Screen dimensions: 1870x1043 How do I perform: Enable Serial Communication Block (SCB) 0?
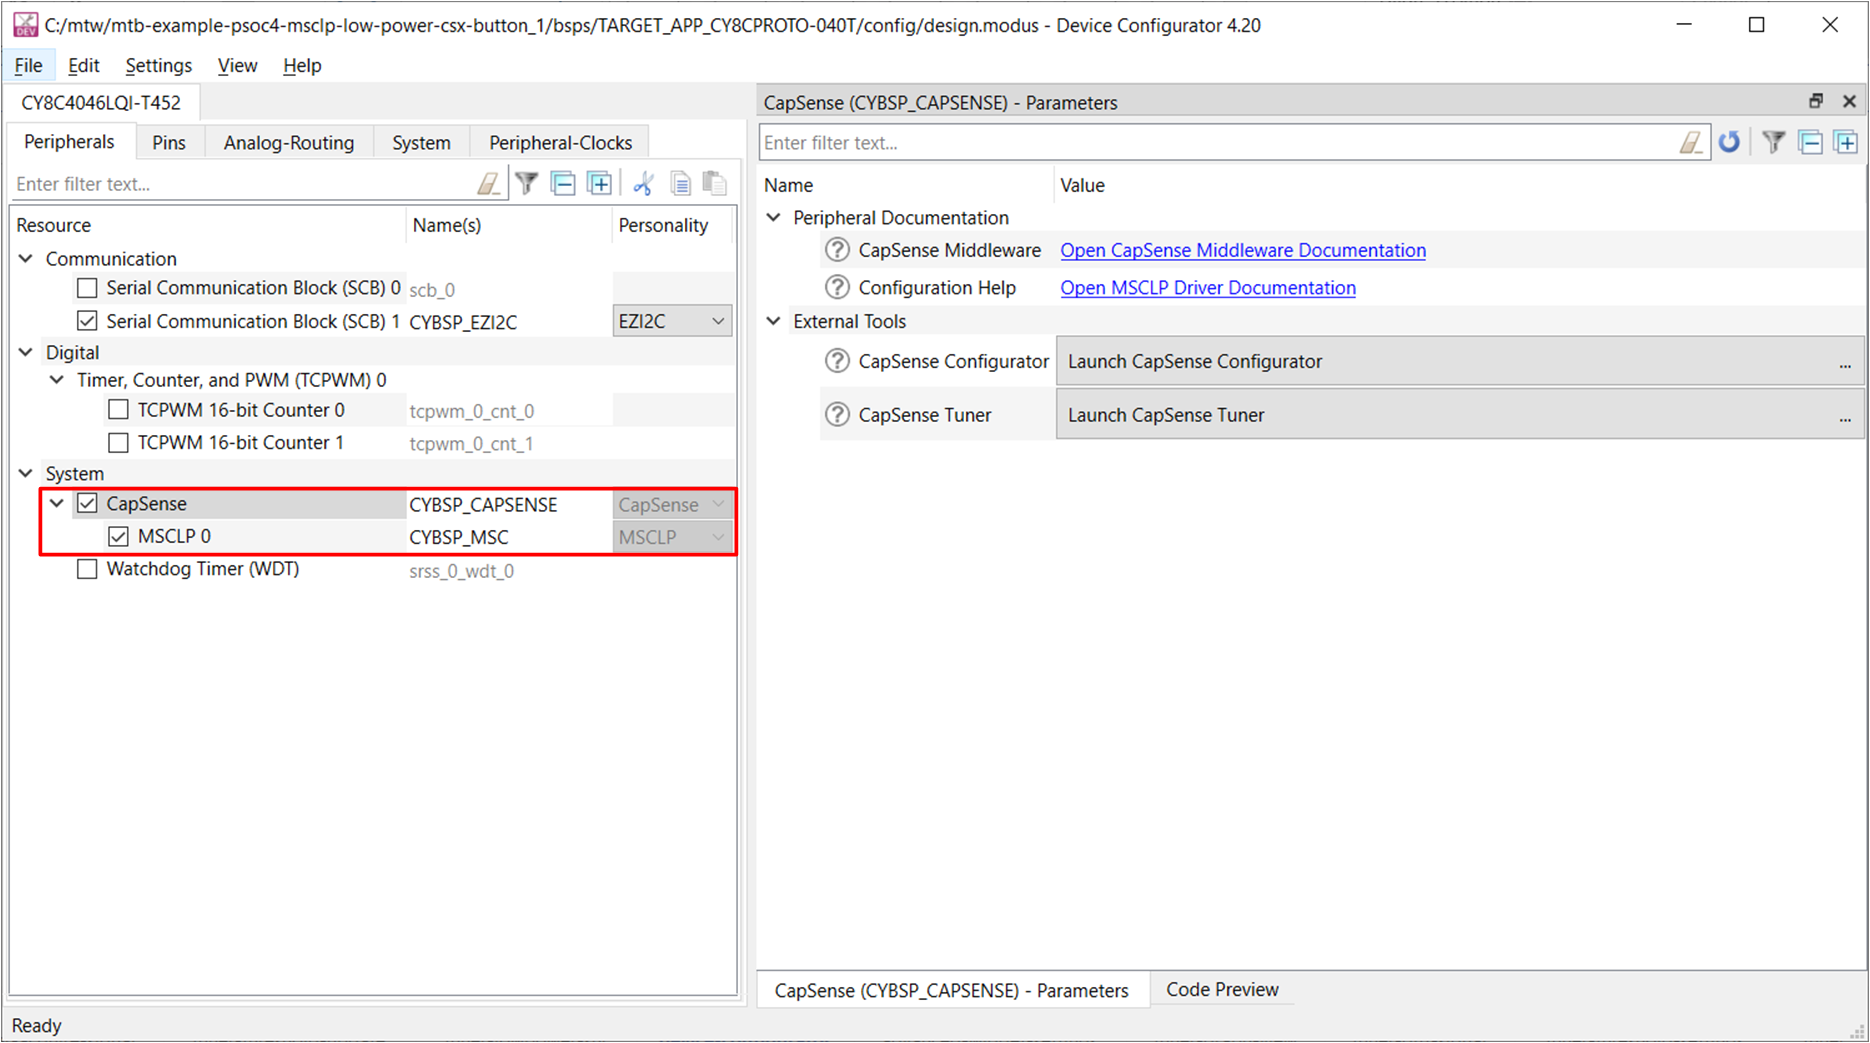[87, 288]
